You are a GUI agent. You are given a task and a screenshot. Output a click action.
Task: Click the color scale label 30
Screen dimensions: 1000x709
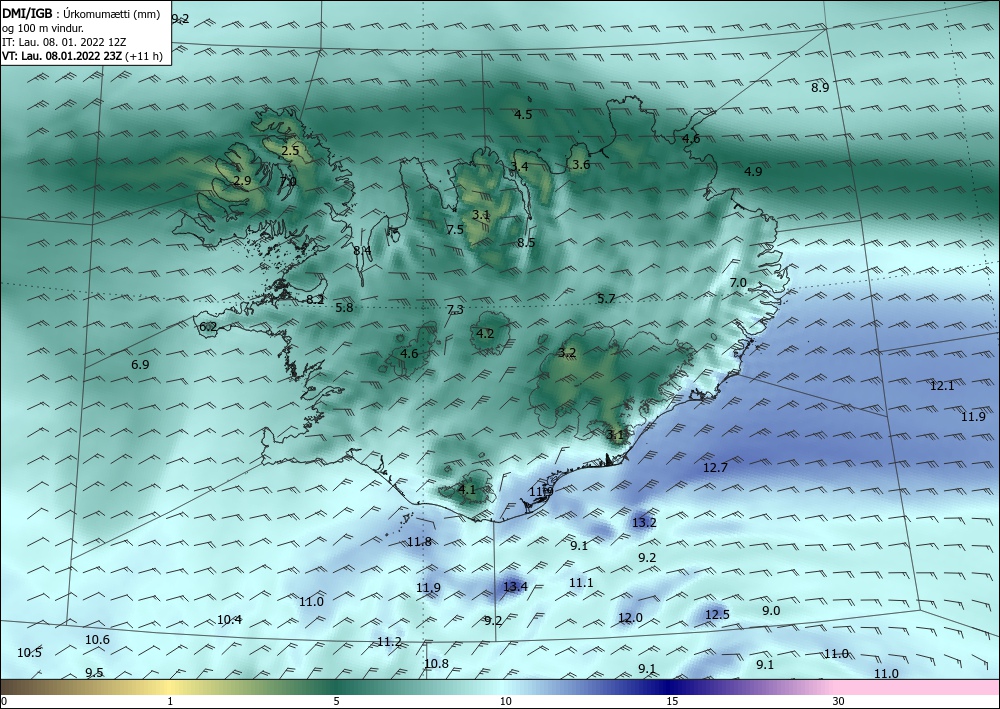[x=839, y=702]
